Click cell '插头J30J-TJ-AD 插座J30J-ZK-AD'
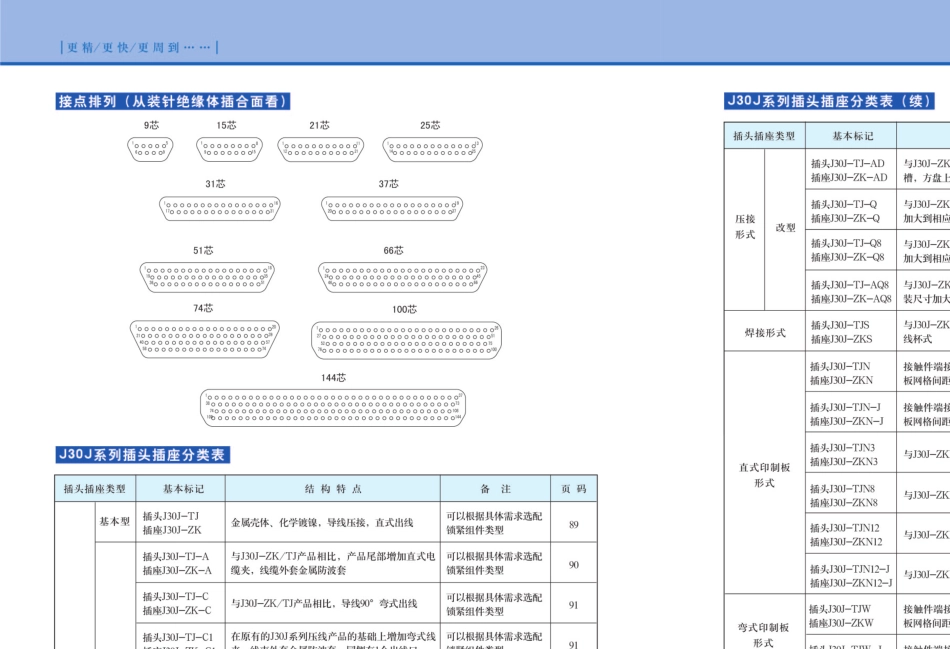The height and width of the screenshot is (649, 950). click(849, 170)
